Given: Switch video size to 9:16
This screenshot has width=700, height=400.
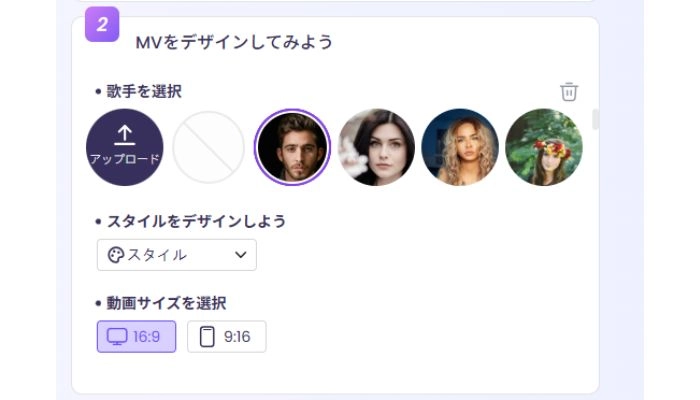Looking at the screenshot, I should tap(227, 337).
